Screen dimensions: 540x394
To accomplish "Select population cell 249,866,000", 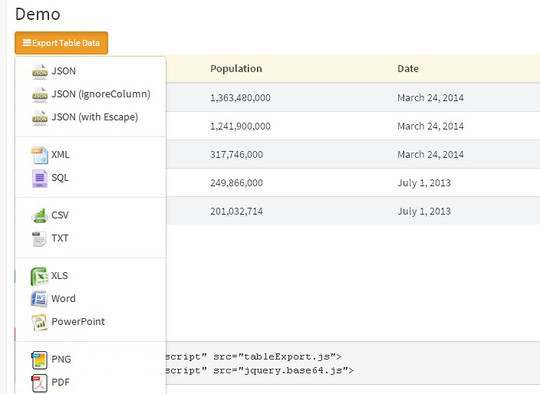I will pyautogui.click(x=237, y=183).
